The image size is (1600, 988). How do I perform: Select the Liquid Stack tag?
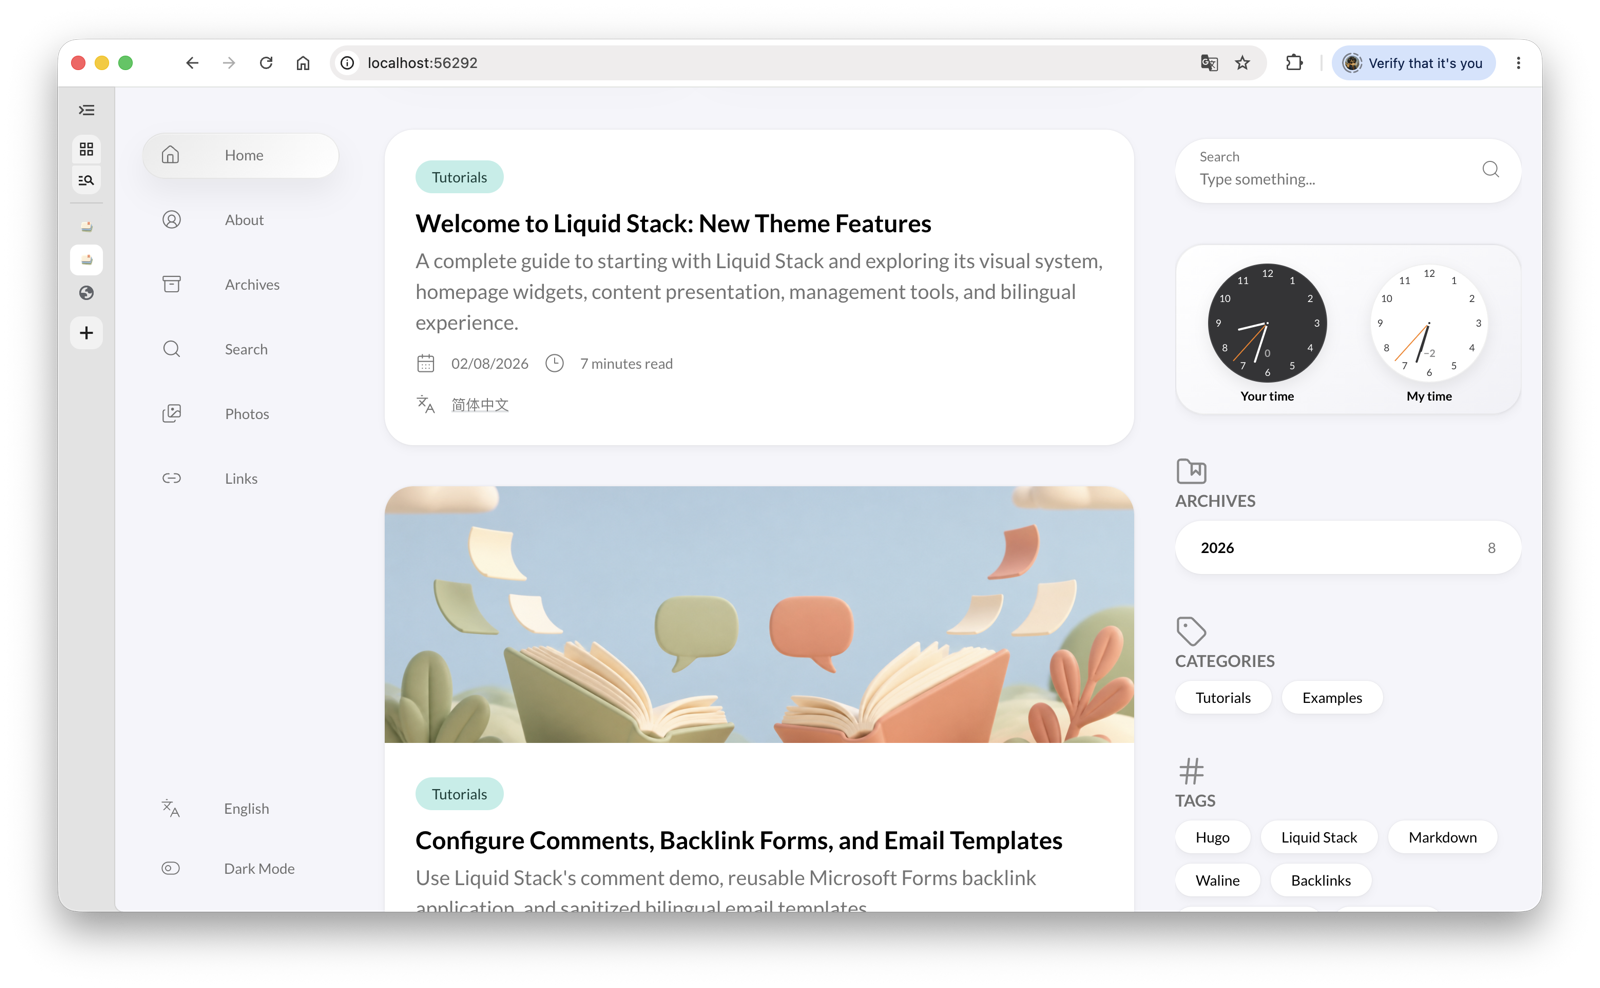[1319, 838]
